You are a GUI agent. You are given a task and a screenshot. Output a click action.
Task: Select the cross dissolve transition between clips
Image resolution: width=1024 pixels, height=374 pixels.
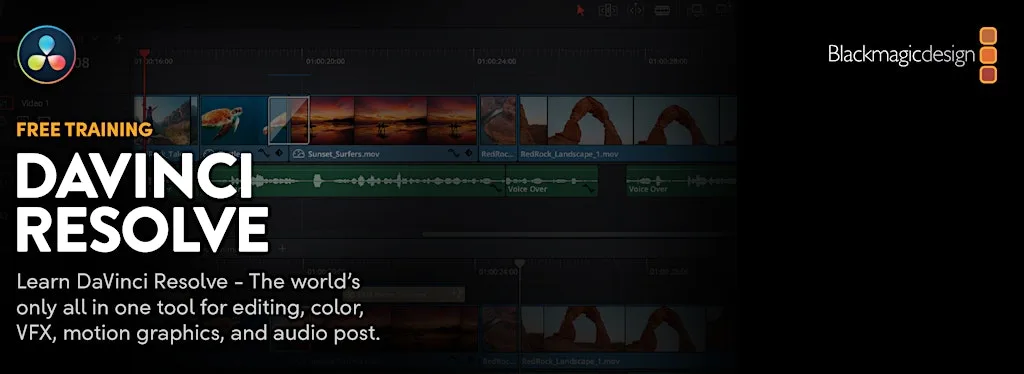click(289, 120)
